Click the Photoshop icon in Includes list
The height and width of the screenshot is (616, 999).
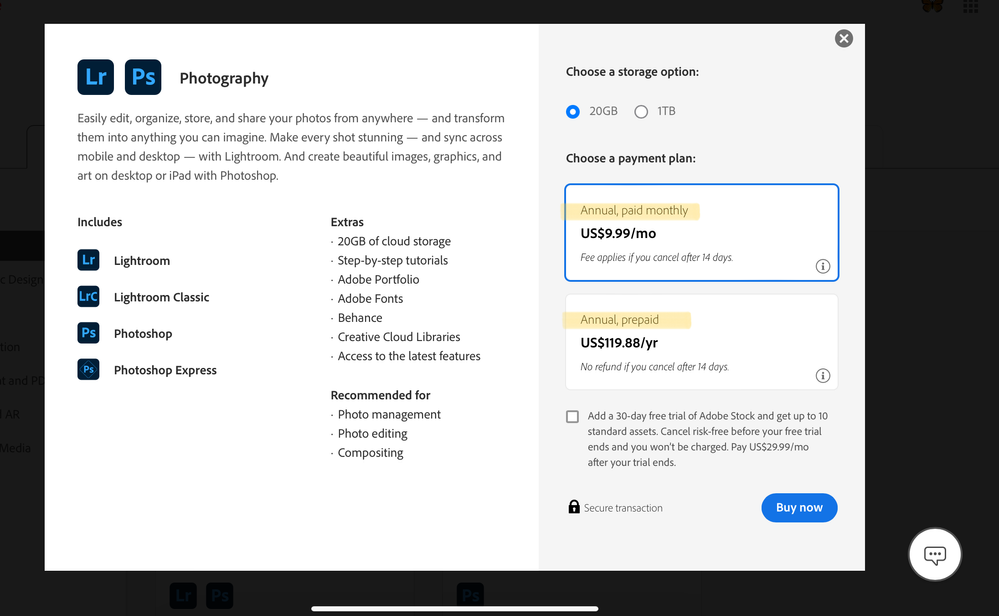point(89,333)
